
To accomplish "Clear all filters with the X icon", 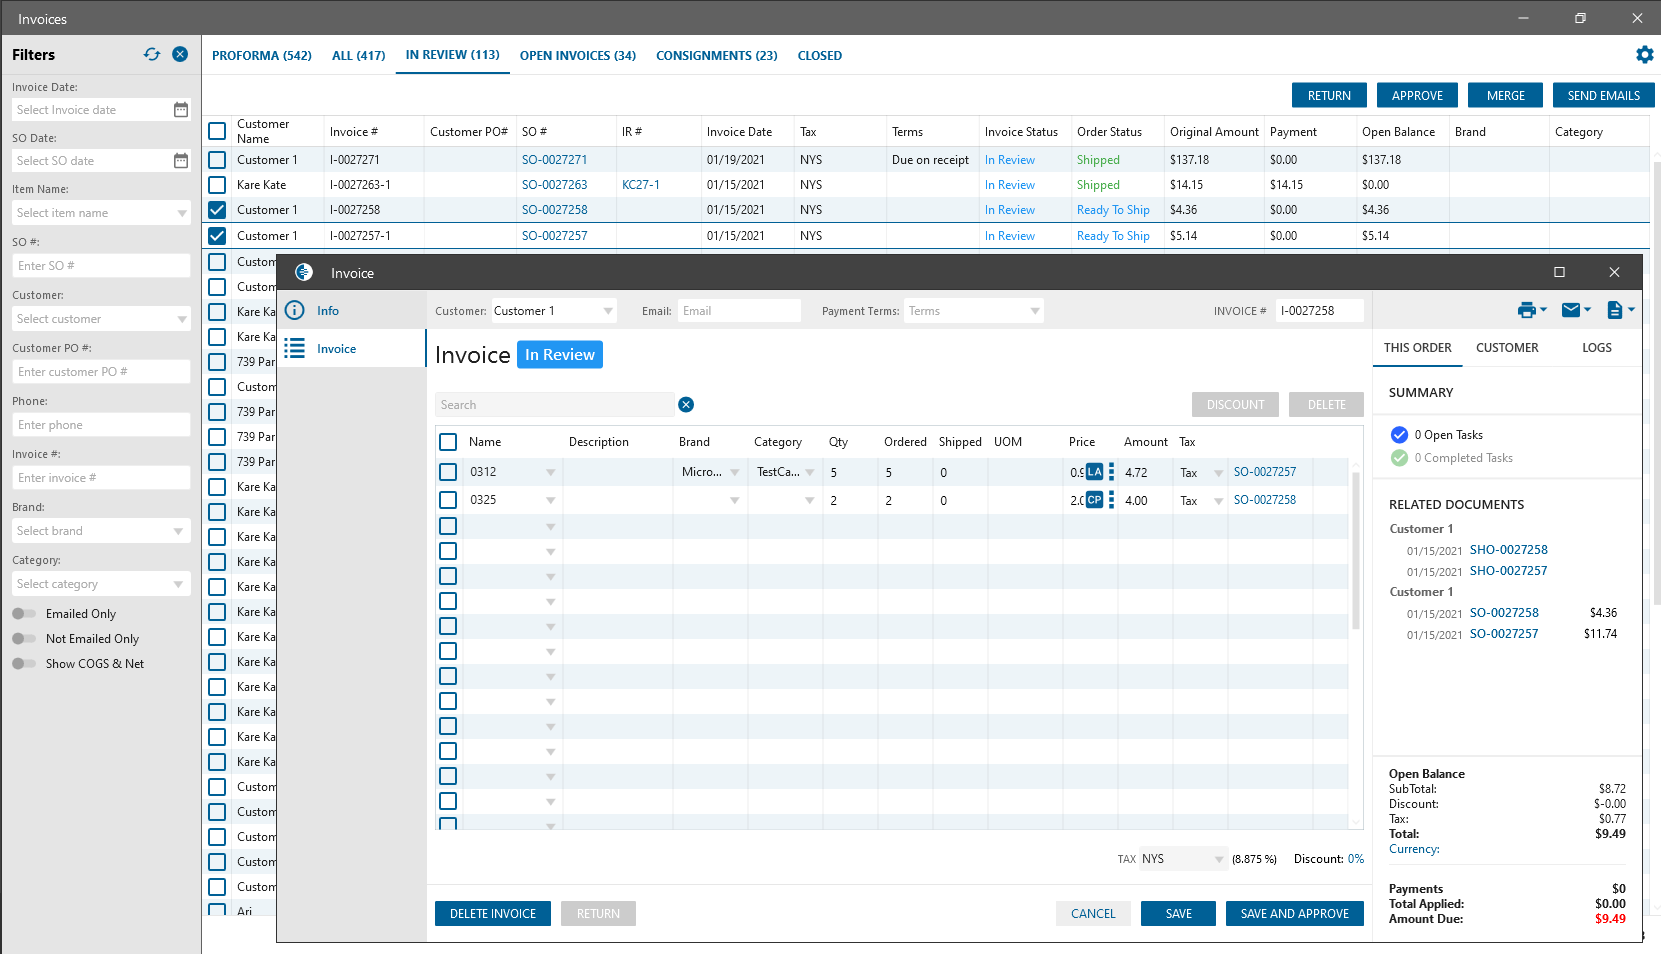I will (x=180, y=55).
